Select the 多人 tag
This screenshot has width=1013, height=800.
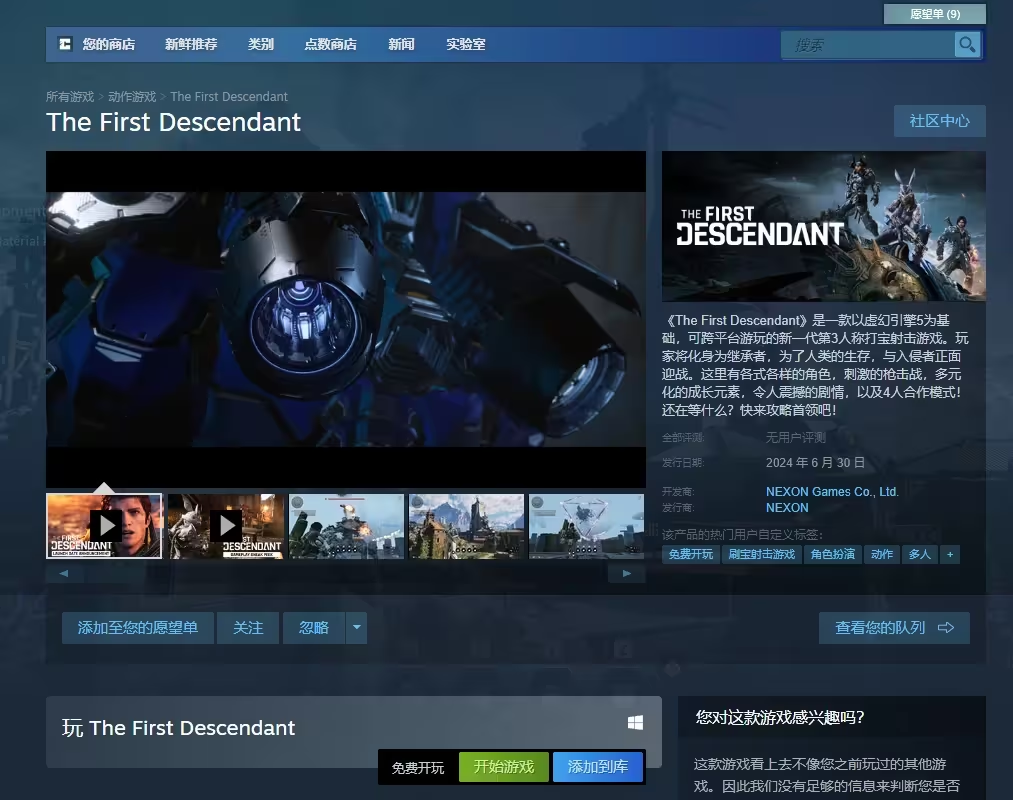tap(920, 554)
